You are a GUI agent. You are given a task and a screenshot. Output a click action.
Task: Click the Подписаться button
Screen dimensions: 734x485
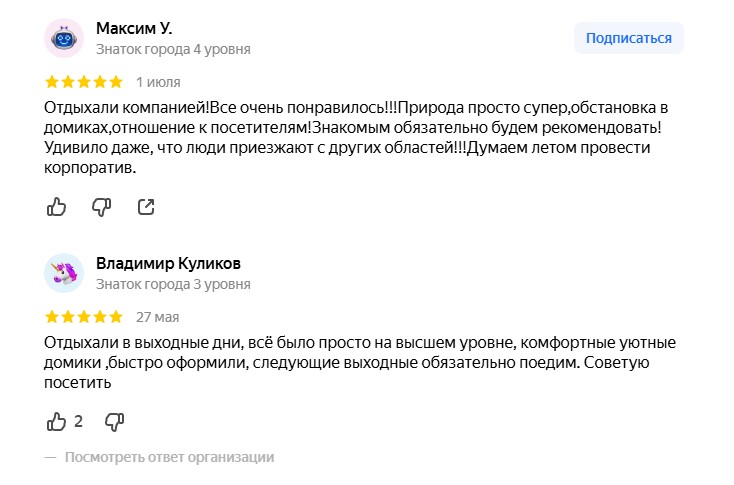pos(629,38)
